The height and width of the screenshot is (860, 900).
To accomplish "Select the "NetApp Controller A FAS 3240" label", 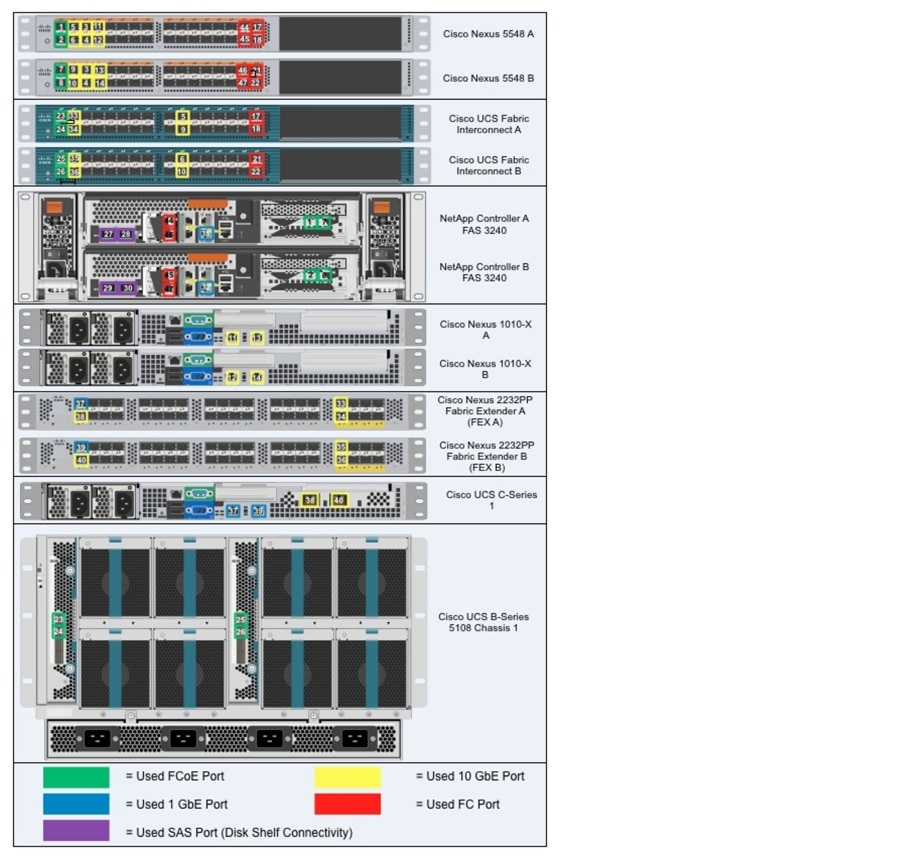I will click(x=484, y=224).
